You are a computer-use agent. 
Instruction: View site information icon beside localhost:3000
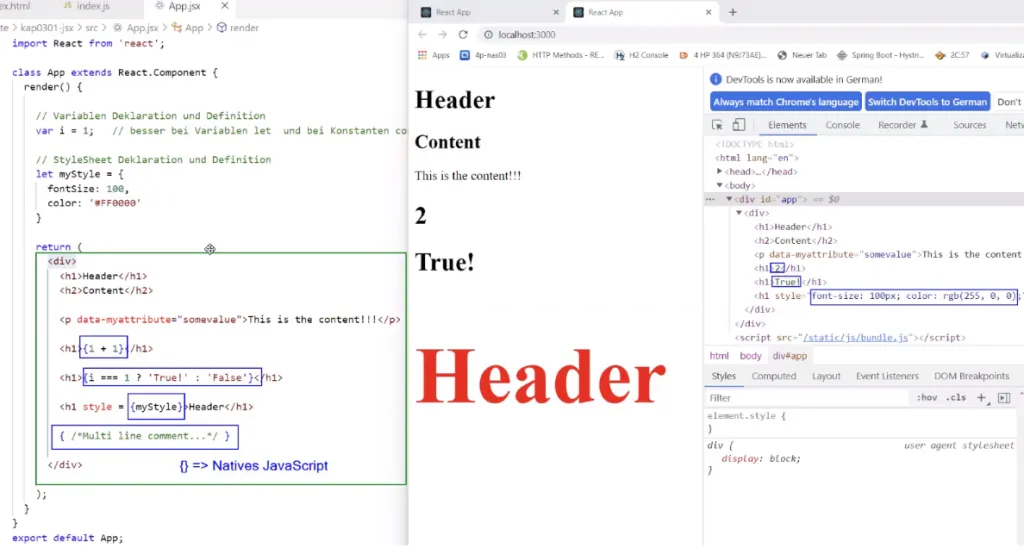[488, 35]
